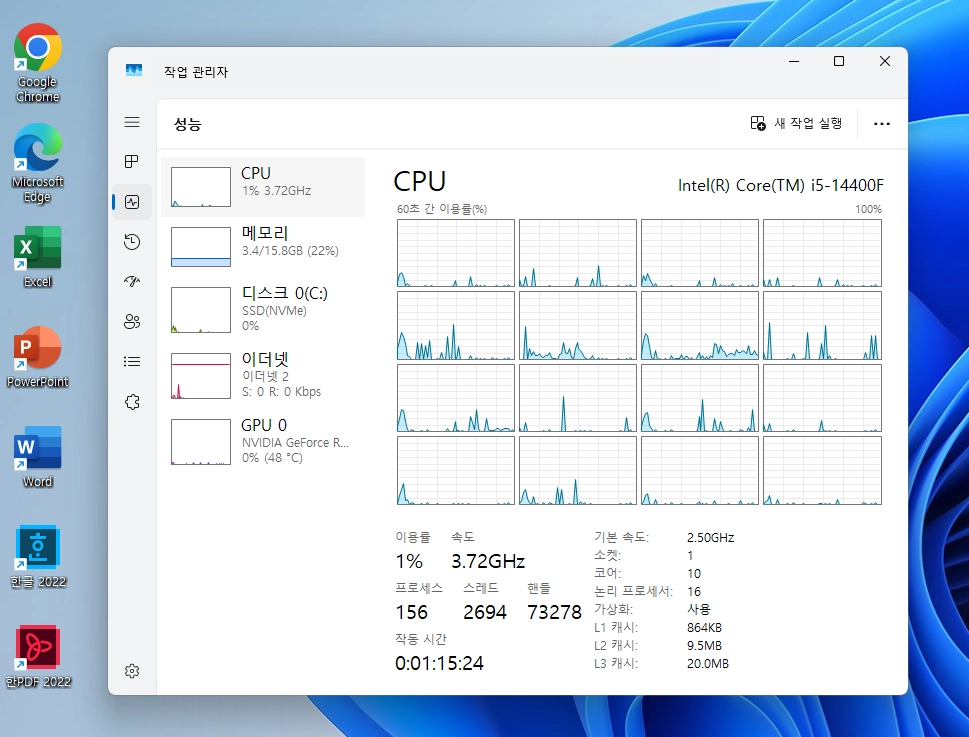Image resolution: width=969 pixels, height=737 pixels.
Task: Click the 156 processes count value
Action: point(412,612)
